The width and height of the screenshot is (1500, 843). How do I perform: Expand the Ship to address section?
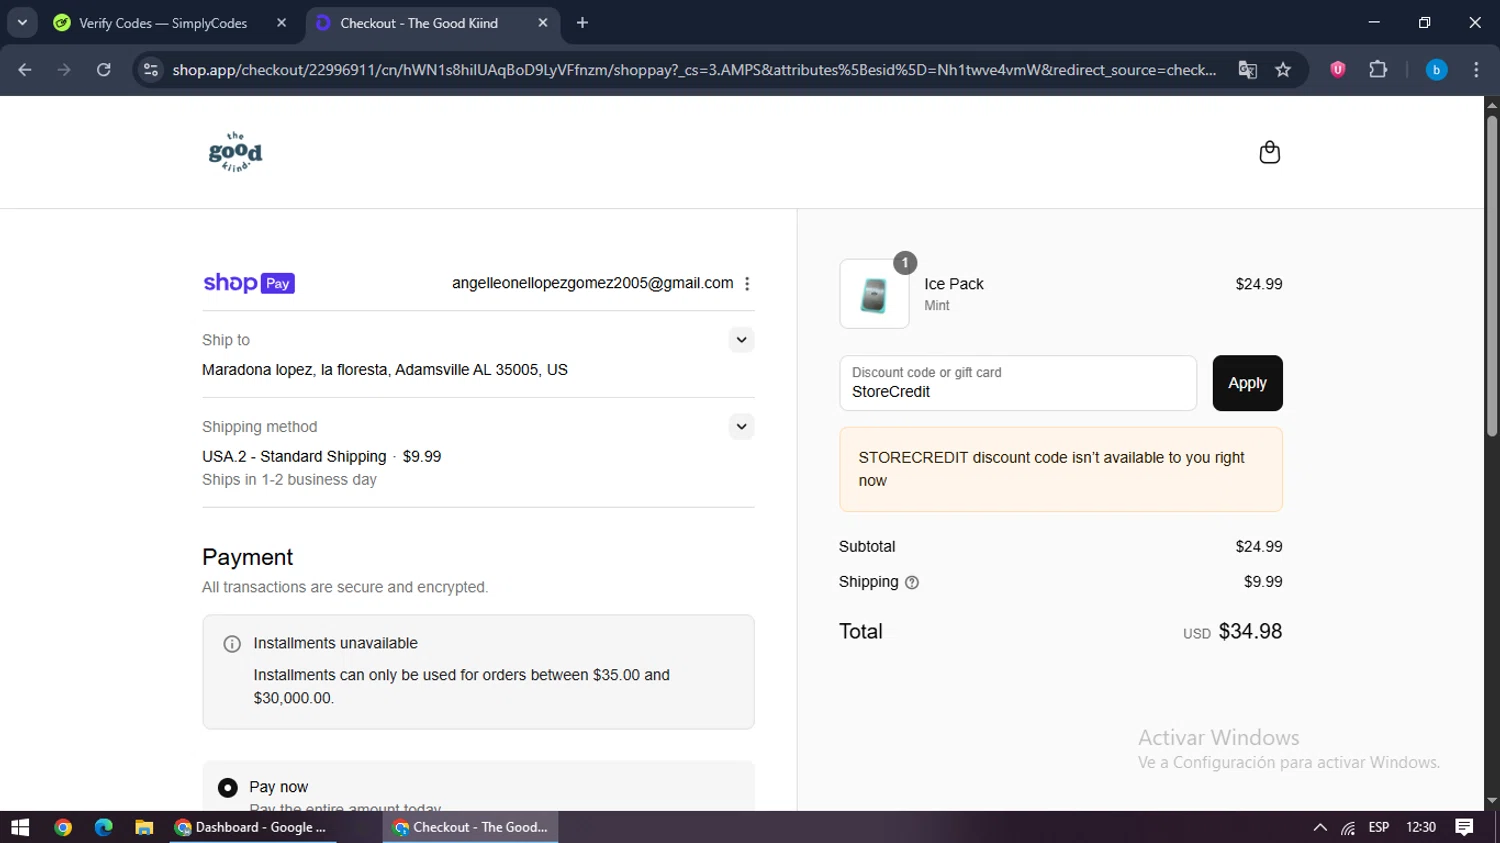[741, 340]
